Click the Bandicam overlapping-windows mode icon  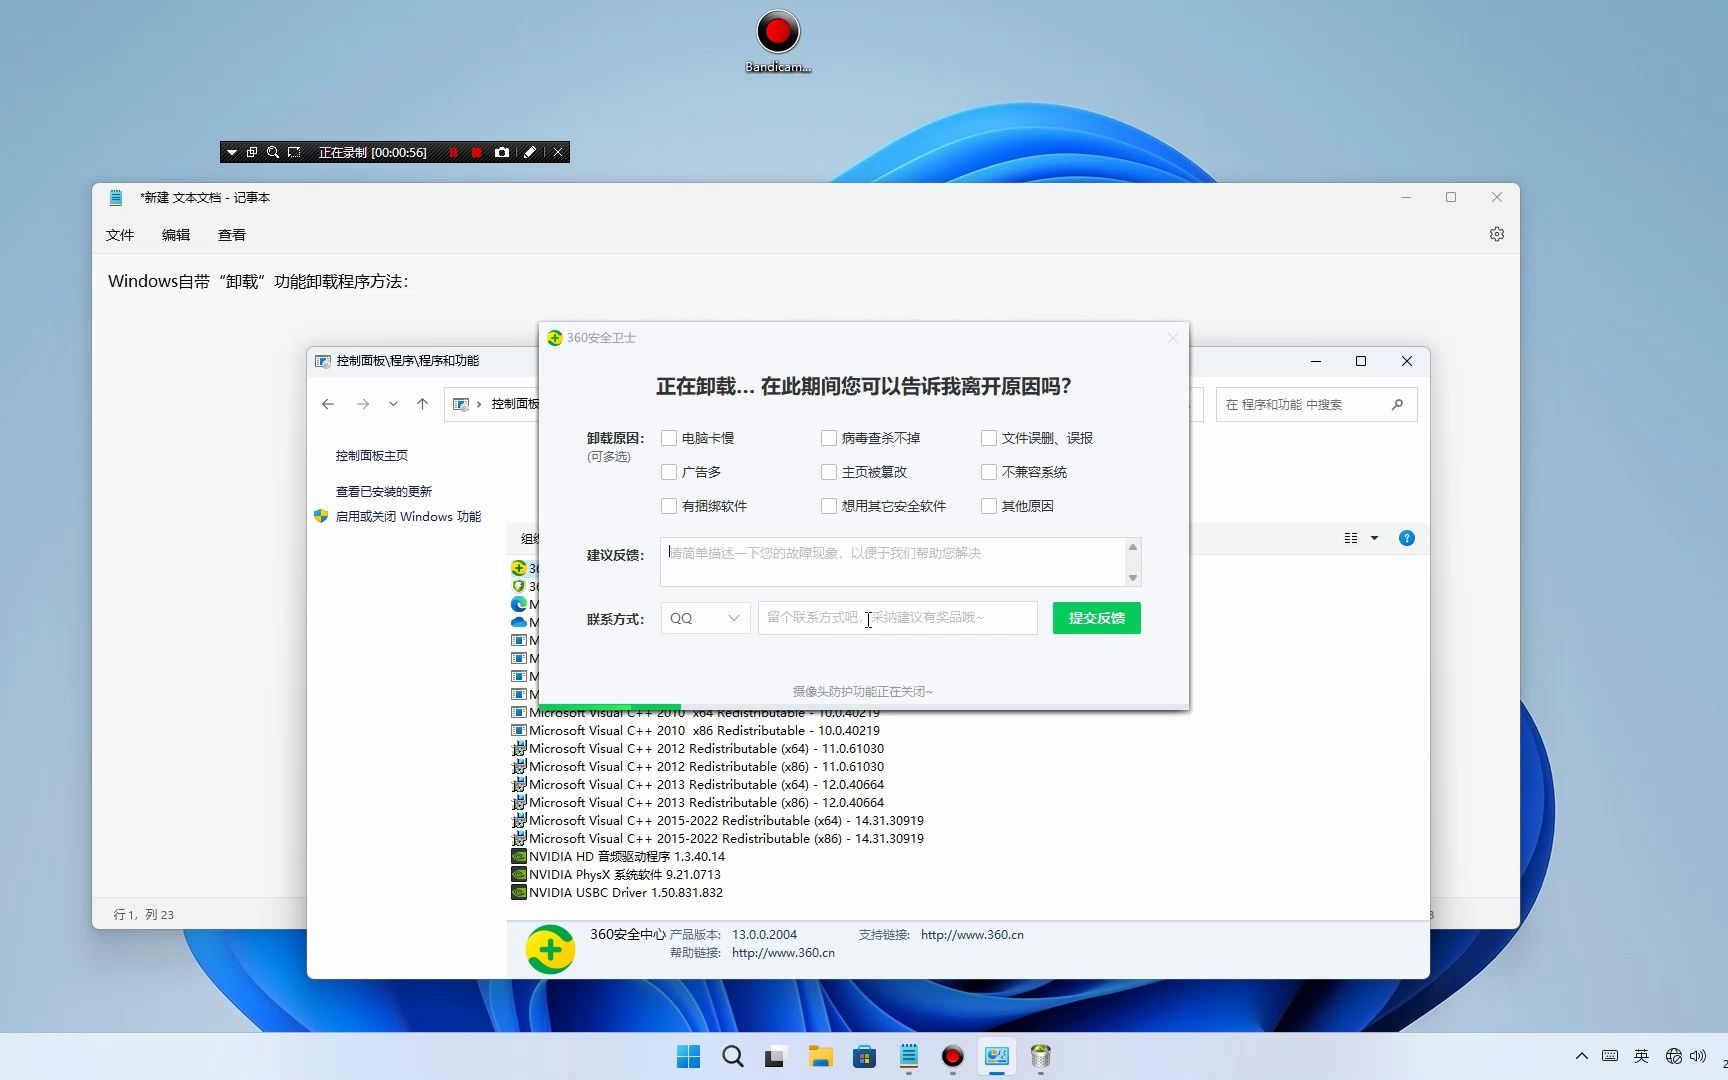pos(252,153)
